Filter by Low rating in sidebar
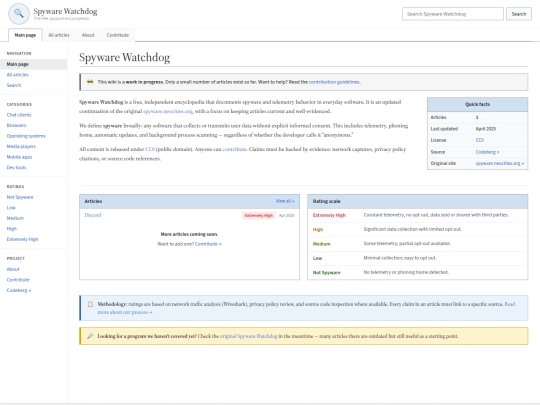Image resolution: width=540 pixels, height=405 pixels. pyautogui.click(x=11, y=208)
